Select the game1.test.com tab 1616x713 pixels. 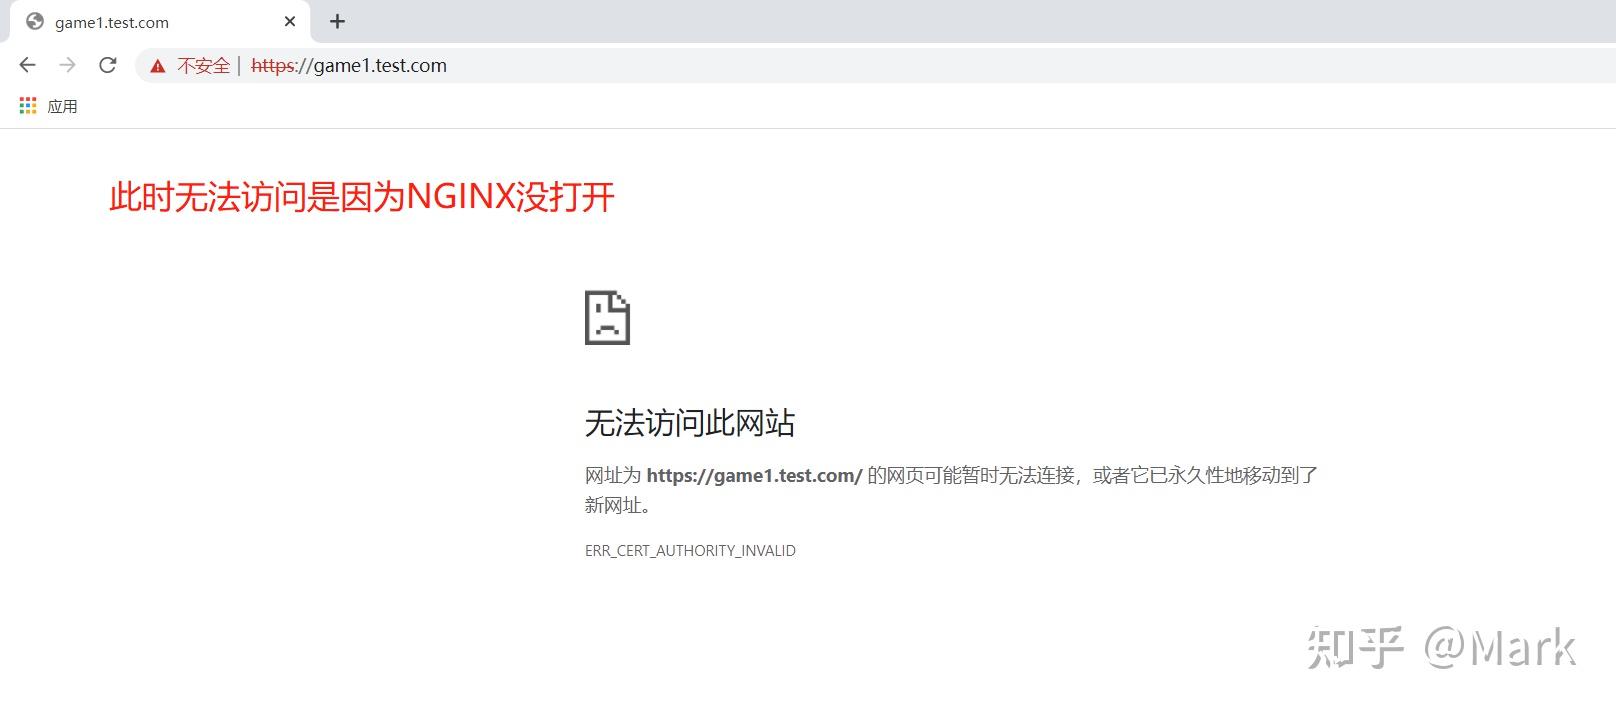(x=160, y=22)
